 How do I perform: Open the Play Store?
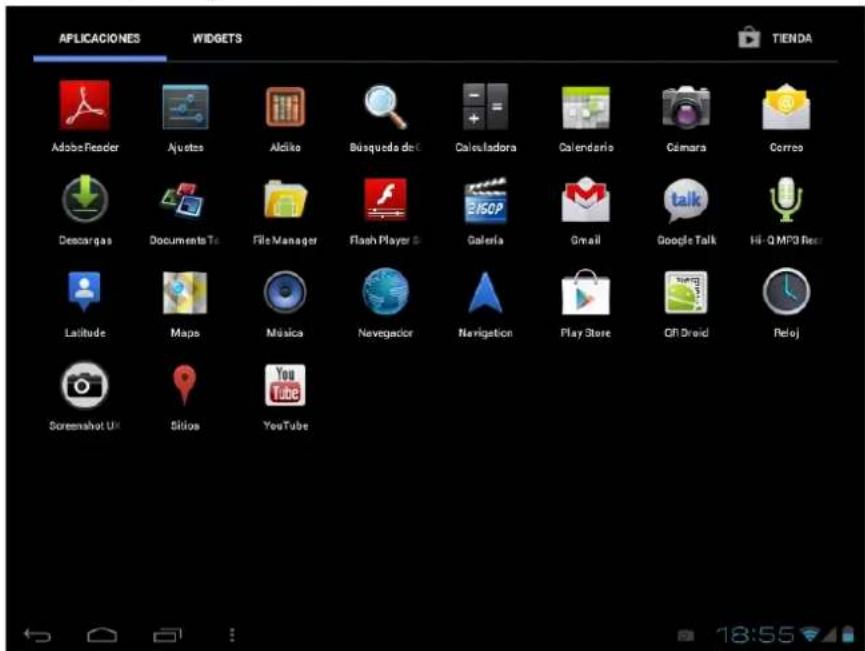coord(584,295)
